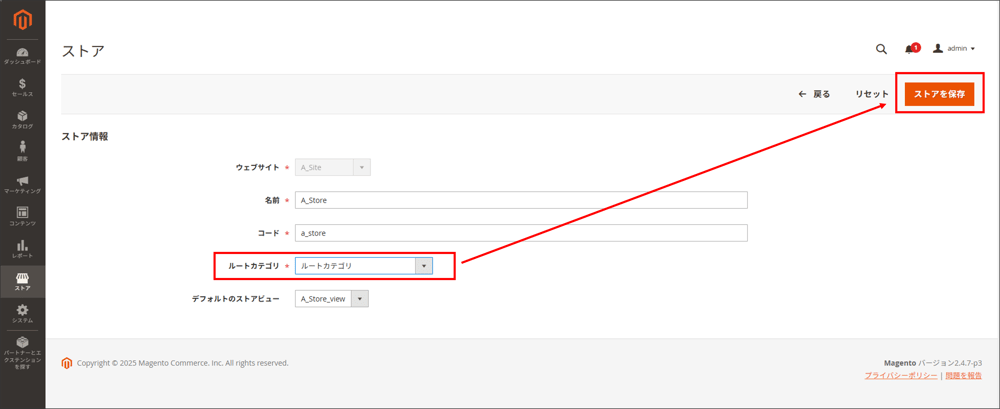1000x409 pixels.
Task: Open the notifications bell icon
Action: [x=910, y=48]
